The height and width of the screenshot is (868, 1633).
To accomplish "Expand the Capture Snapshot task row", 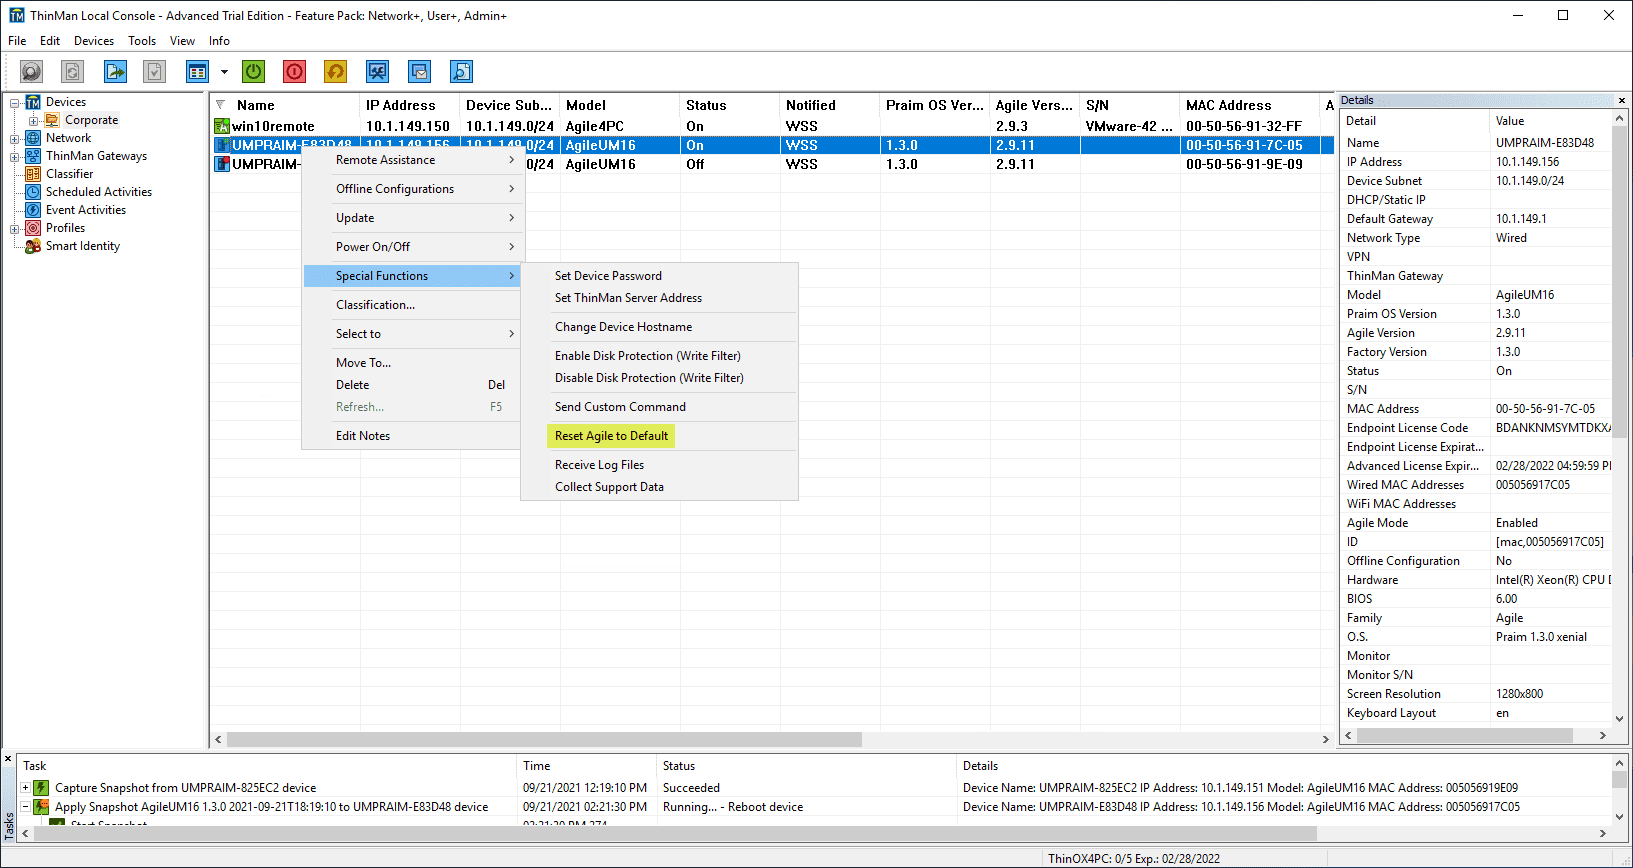I will click(x=25, y=788).
